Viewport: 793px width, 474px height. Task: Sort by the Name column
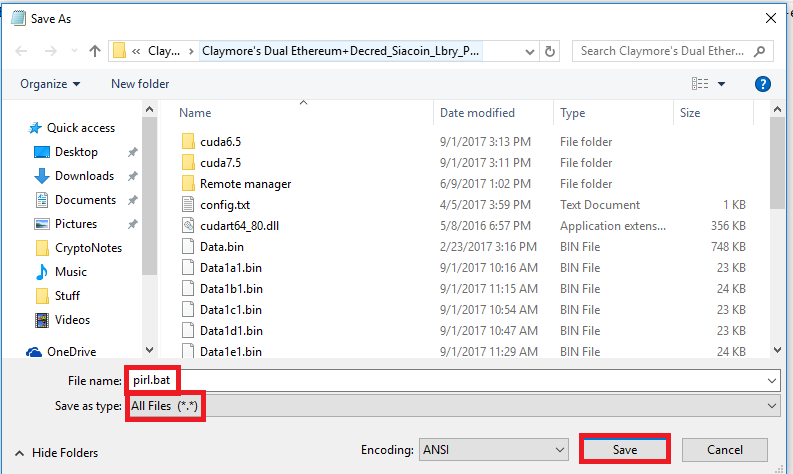pos(195,113)
